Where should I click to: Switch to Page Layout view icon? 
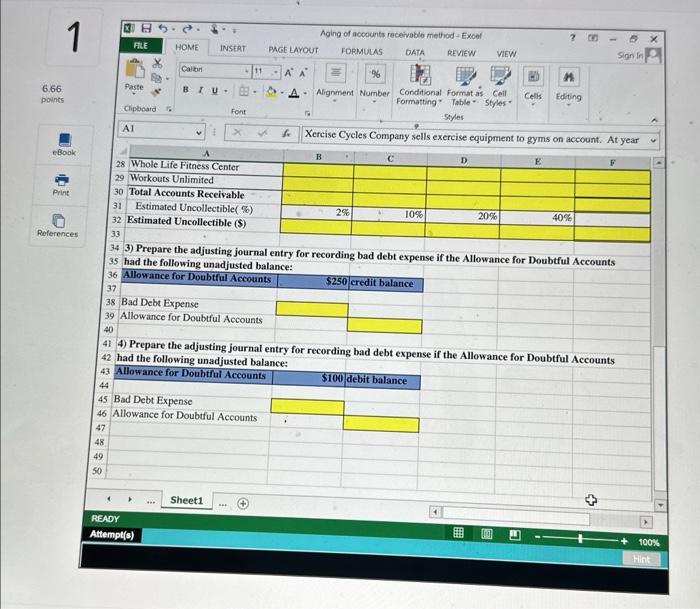[x=487, y=533]
